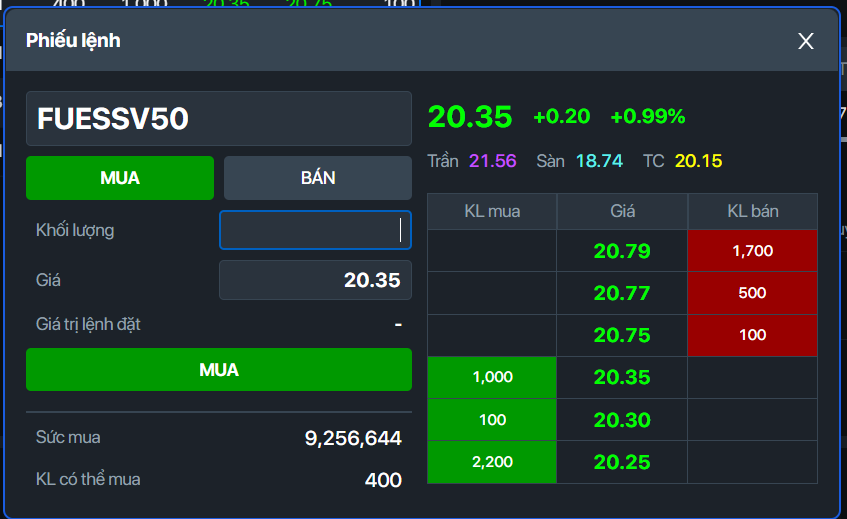Pick ask price 20.77 in order book
Screen dimensions: 847x519
[x=622, y=293]
